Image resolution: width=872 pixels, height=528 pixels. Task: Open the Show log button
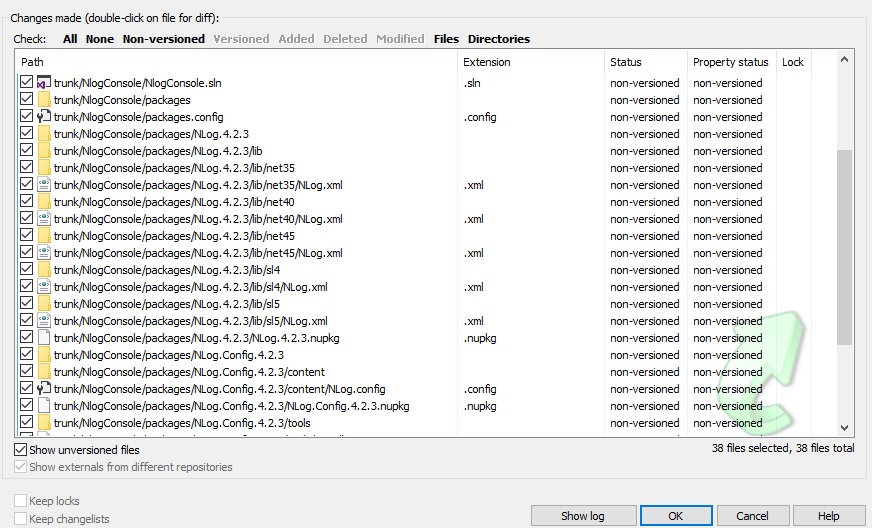click(583, 516)
